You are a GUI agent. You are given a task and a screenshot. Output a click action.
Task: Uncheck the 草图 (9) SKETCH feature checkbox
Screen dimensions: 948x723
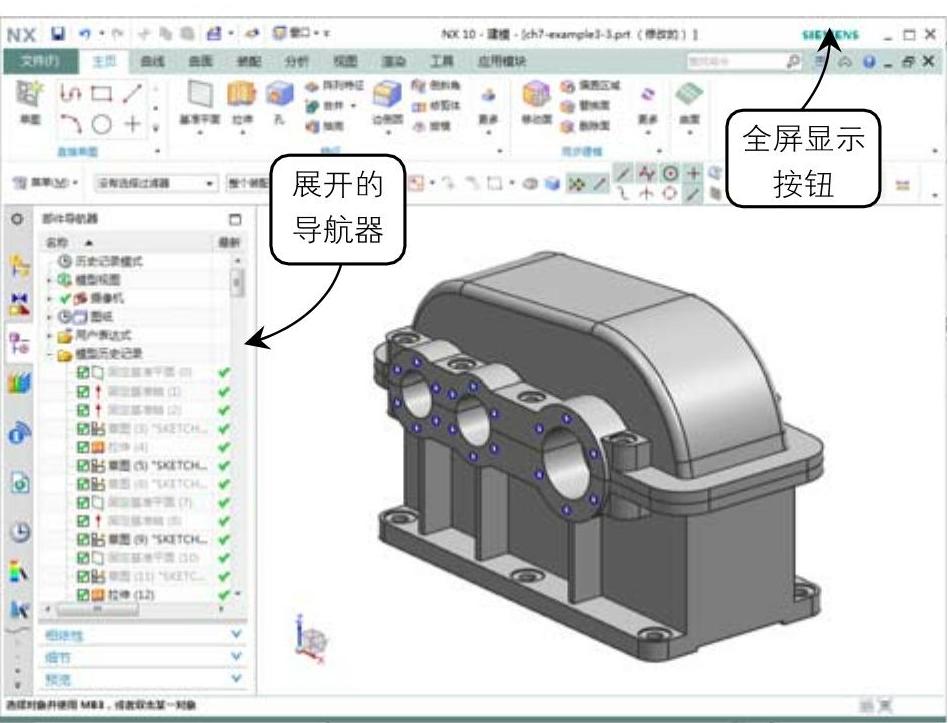[x=83, y=539]
